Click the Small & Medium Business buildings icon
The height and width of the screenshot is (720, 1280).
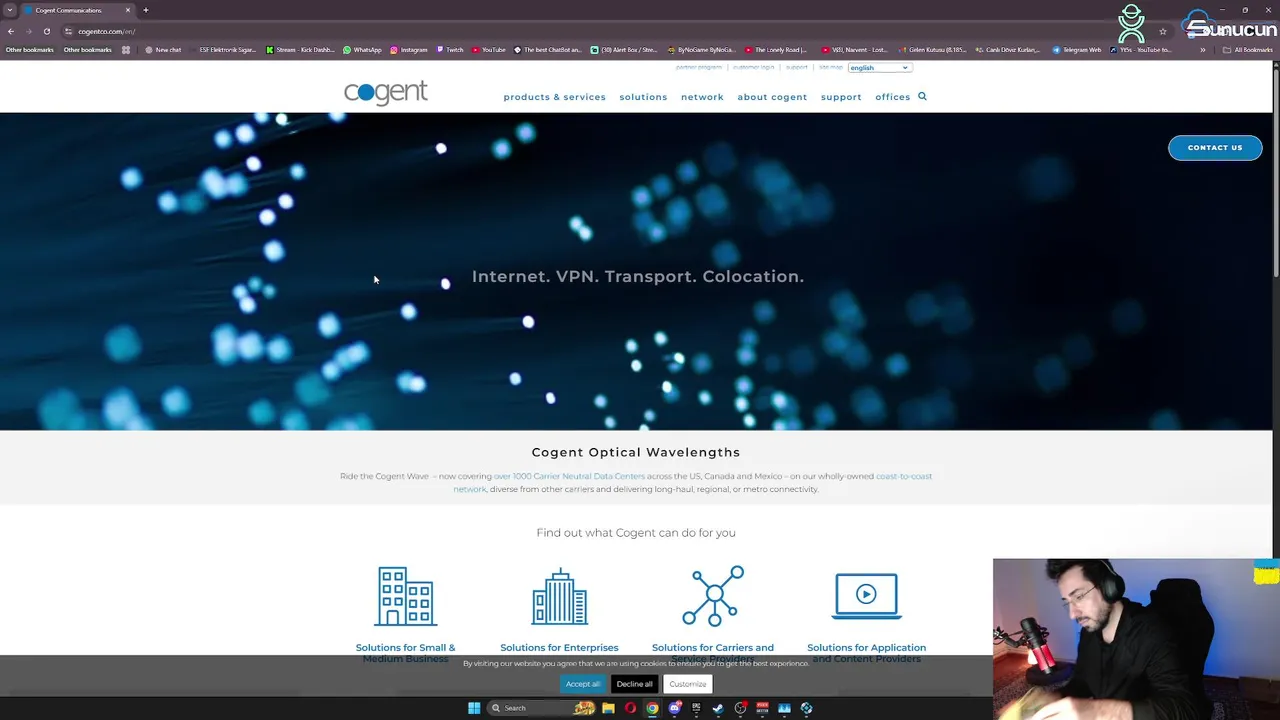(405, 596)
